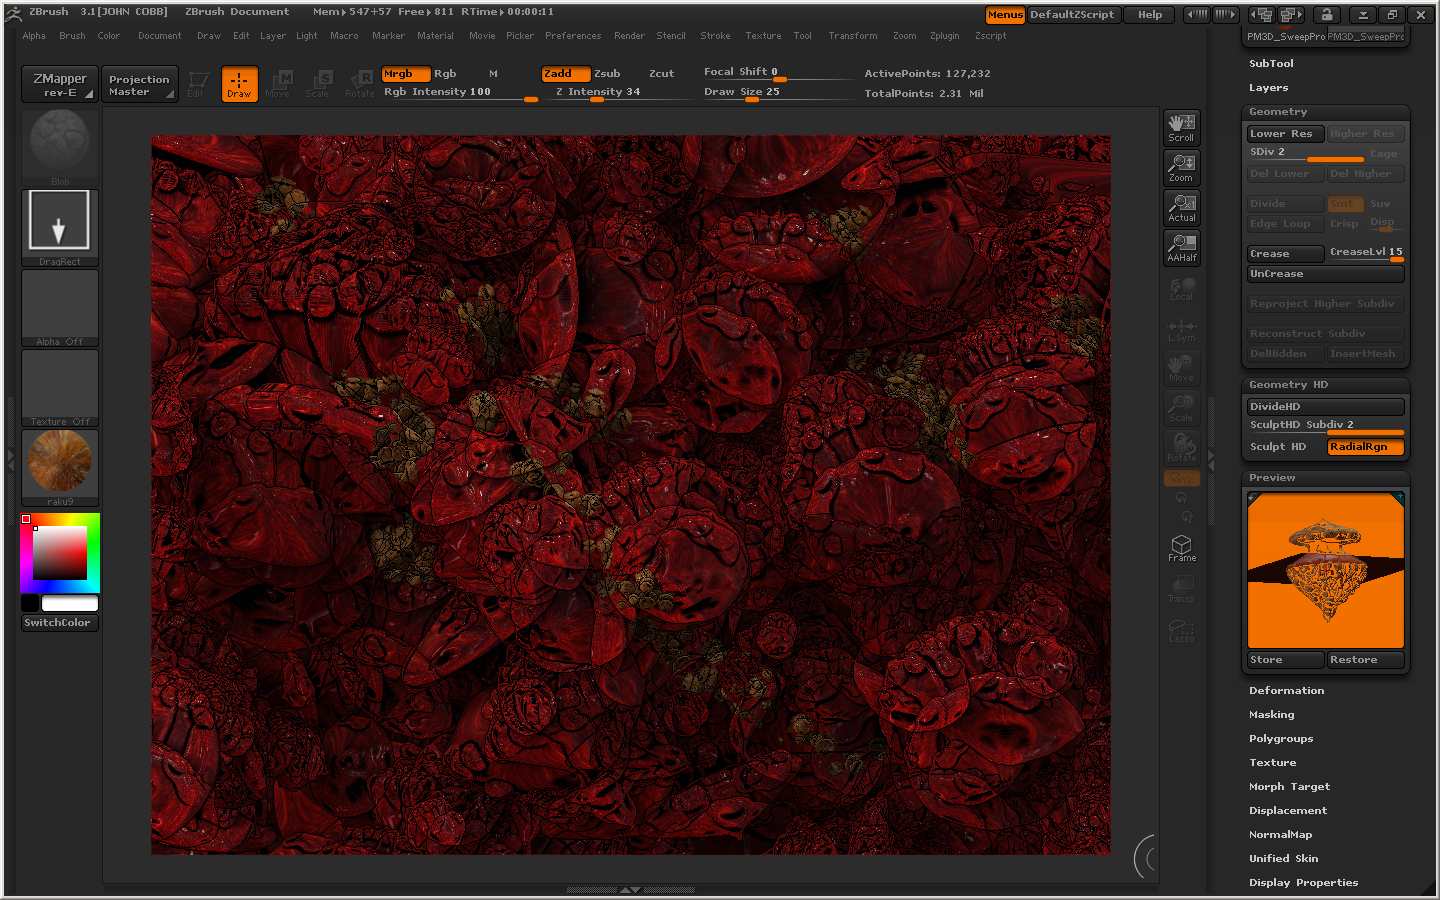Toggle the M material mode

click(x=493, y=74)
